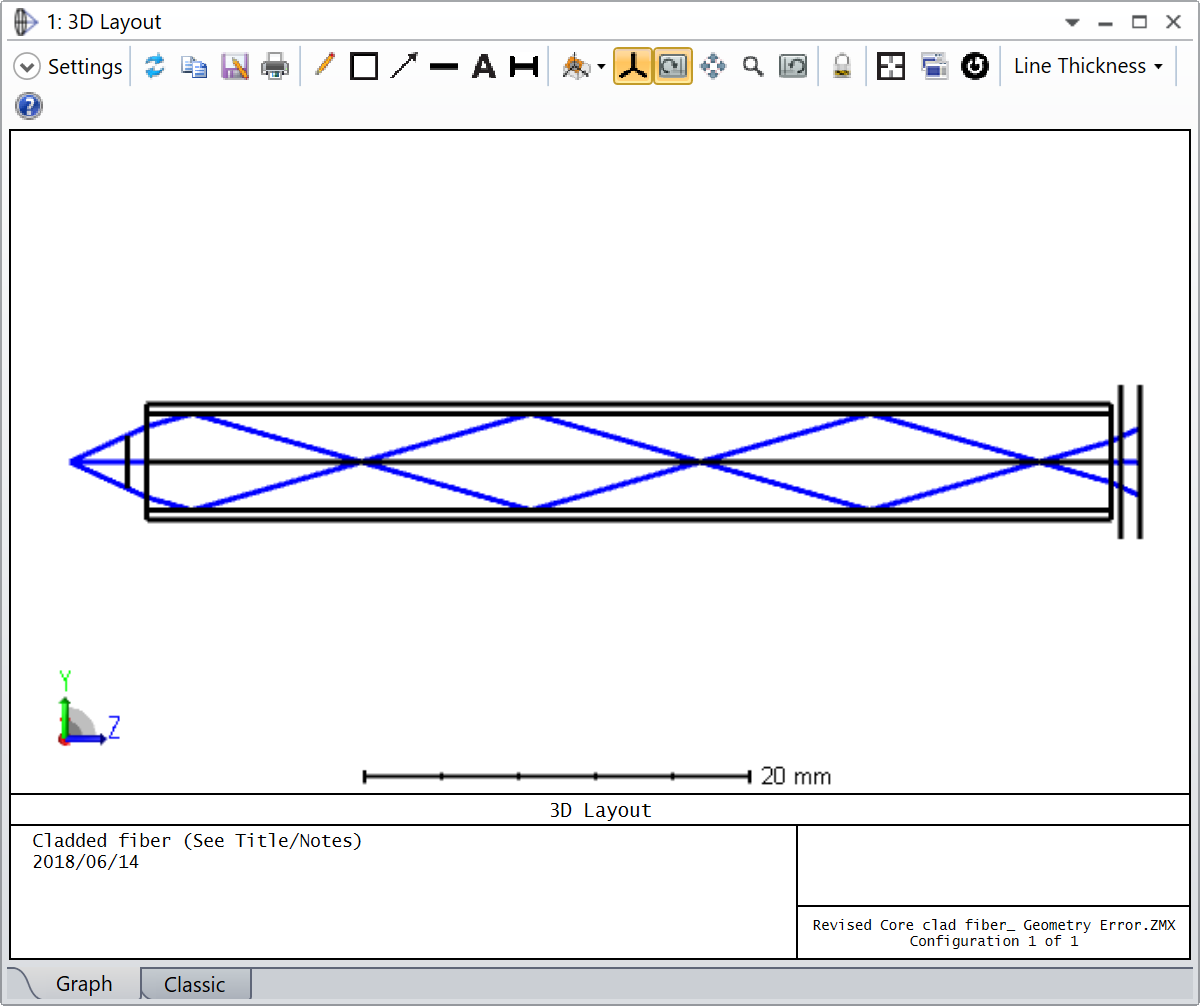
Task: Toggle the highlighted three-axis orientation button
Action: (633, 67)
